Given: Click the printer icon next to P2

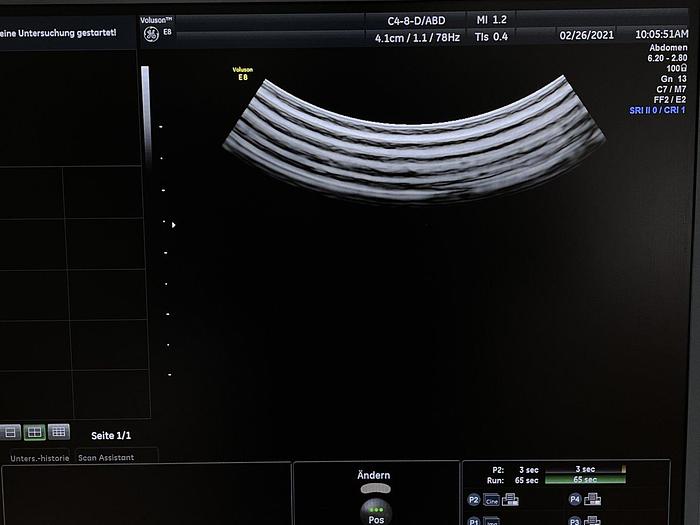Looking at the screenshot, I should [x=510, y=500].
